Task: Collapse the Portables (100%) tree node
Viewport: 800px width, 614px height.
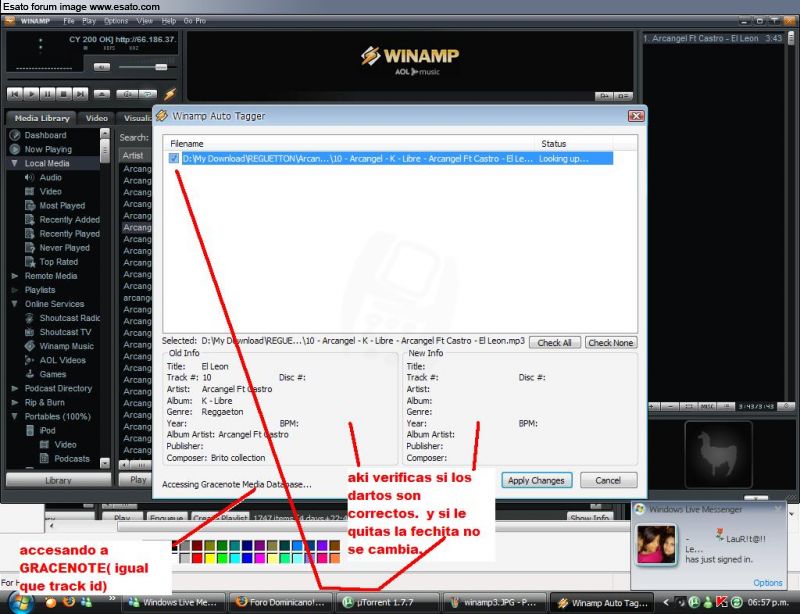Action: (x=15, y=416)
